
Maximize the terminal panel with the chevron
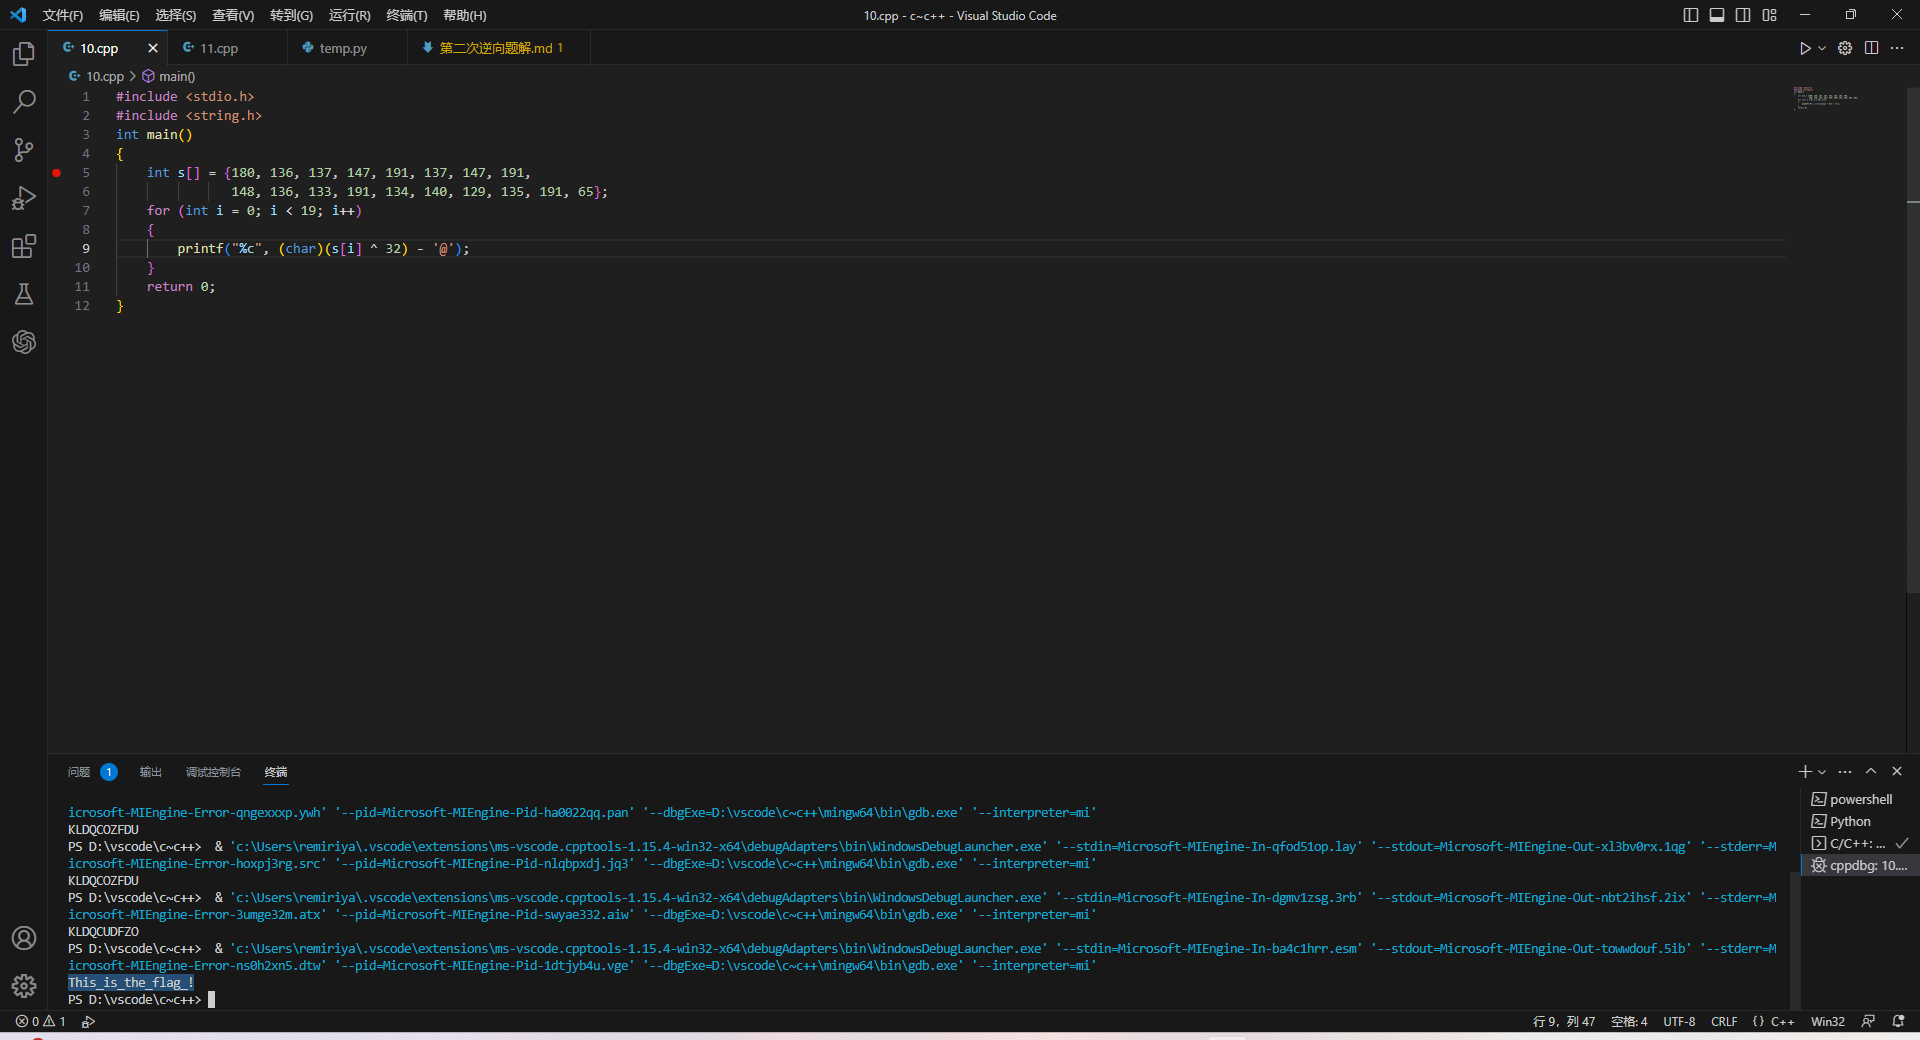click(x=1871, y=771)
